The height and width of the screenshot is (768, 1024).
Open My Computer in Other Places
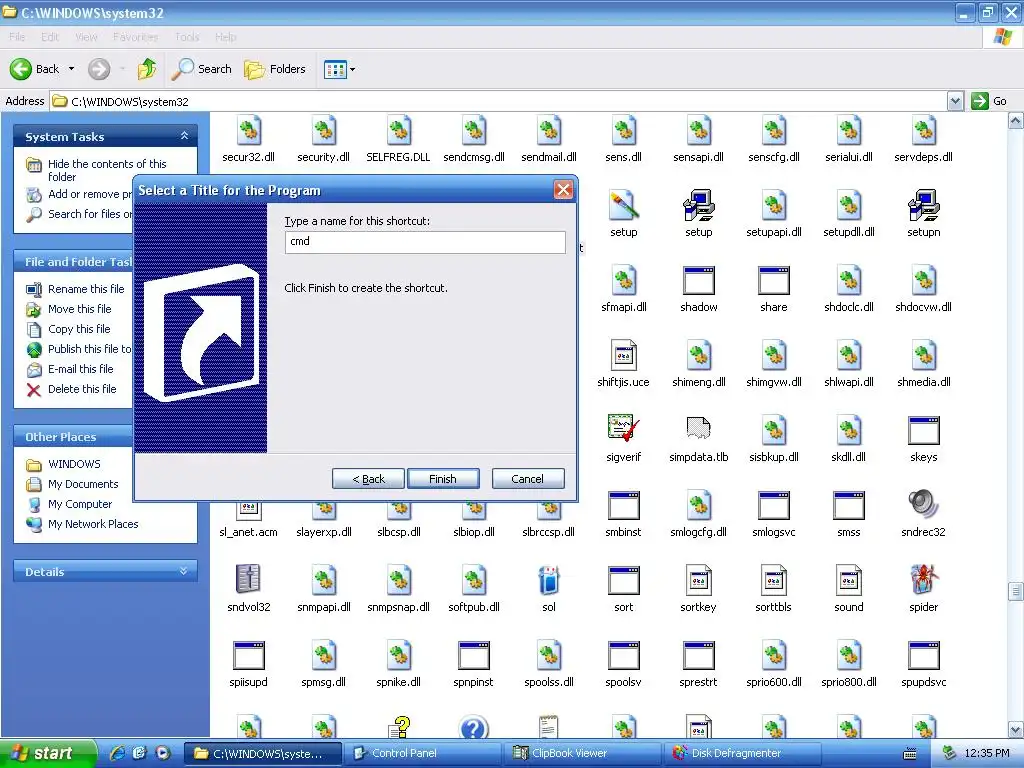pos(80,504)
